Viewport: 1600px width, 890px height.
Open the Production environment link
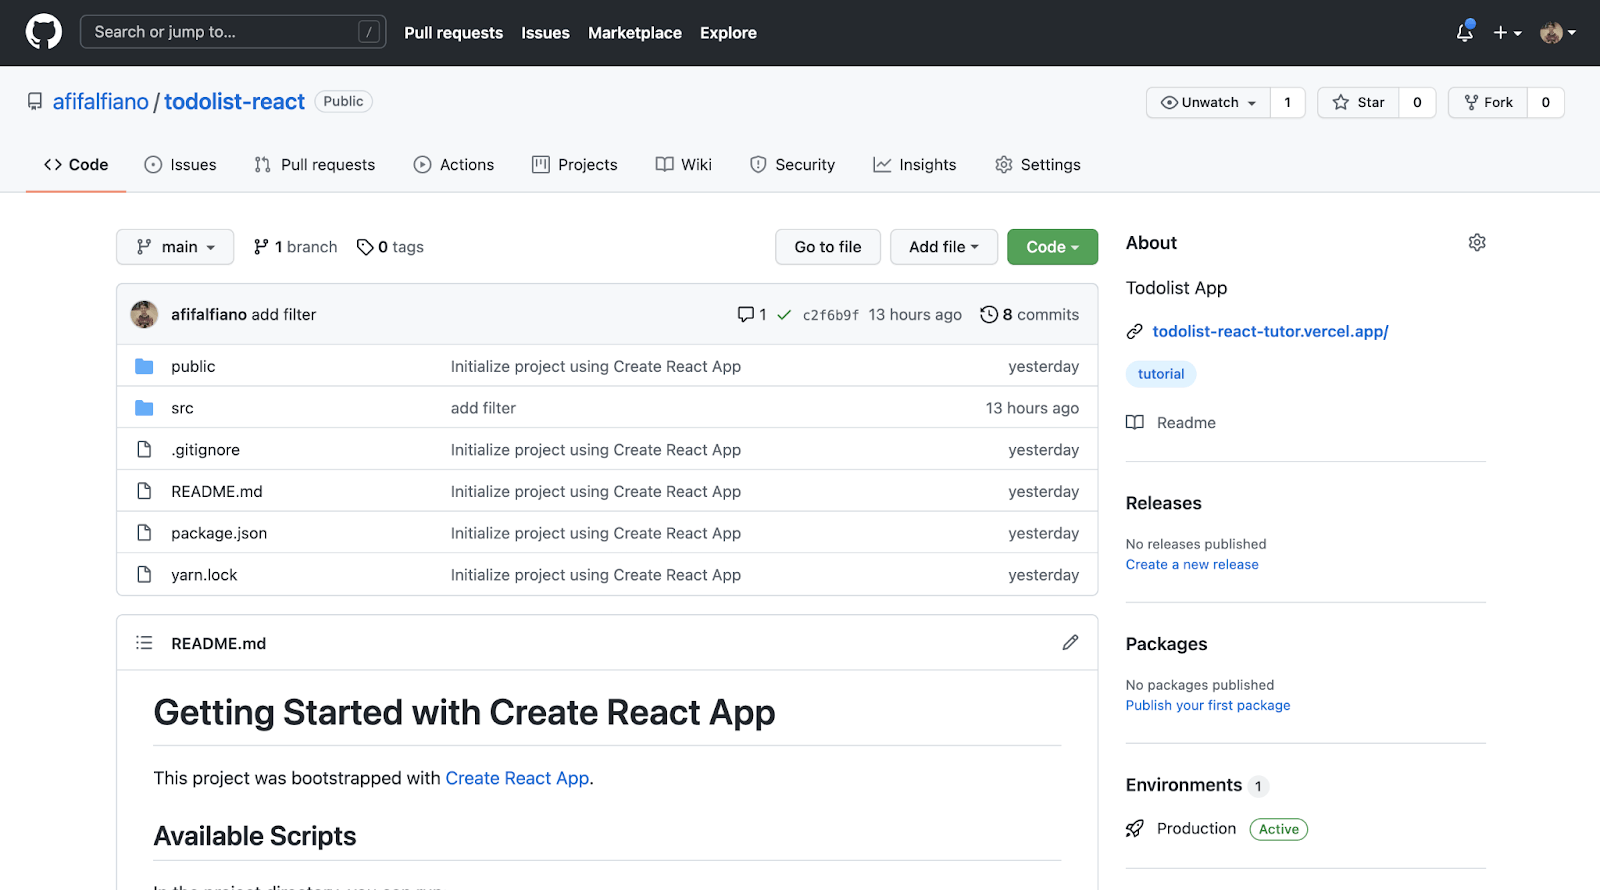click(1196, 829)
